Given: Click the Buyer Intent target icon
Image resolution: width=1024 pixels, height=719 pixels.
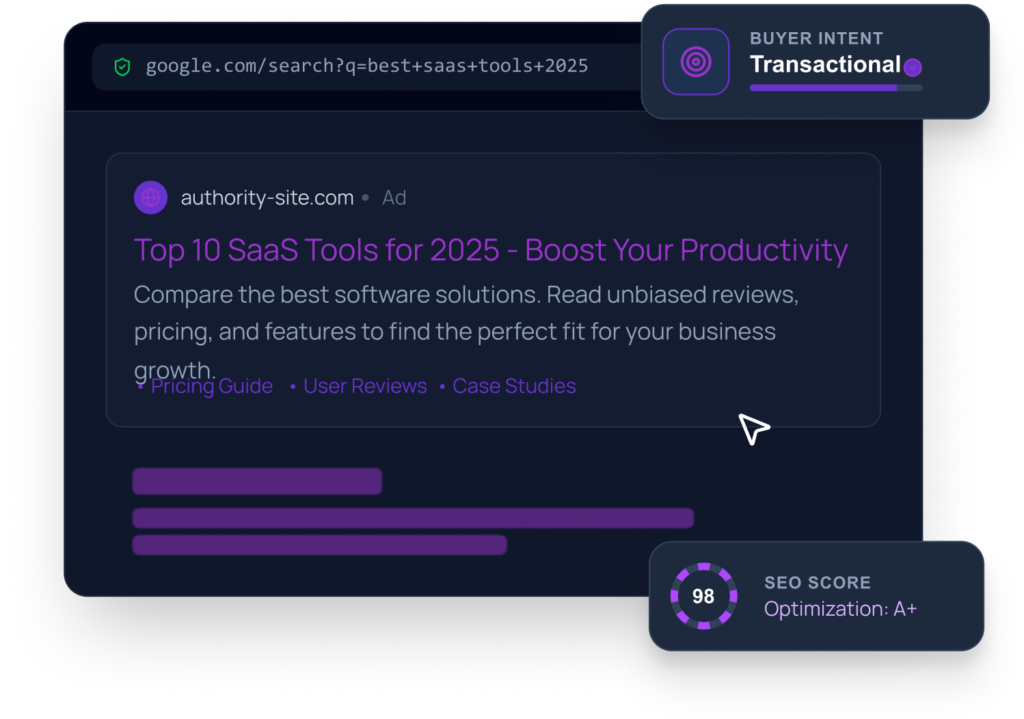Looking at the screenshot, I should (695, 62).
